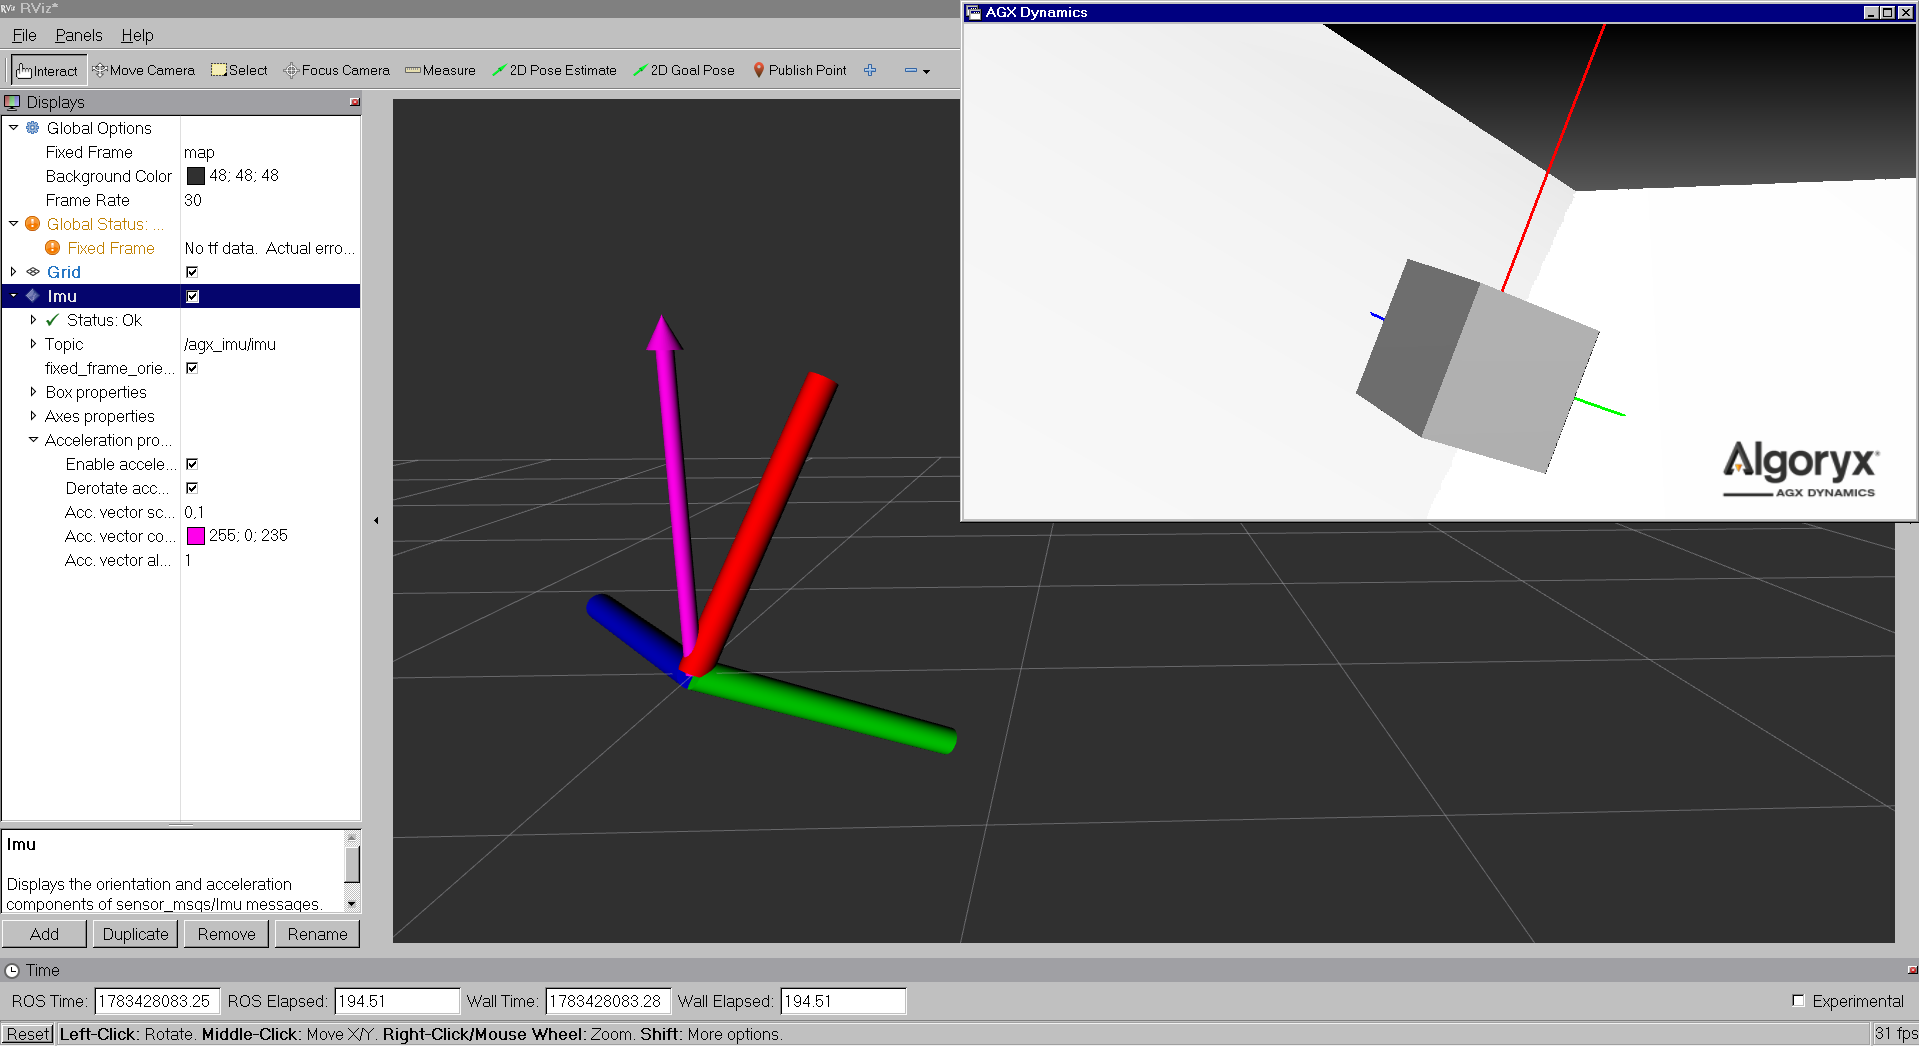Toggle the fixed_frame_orientation checkbox
1919x1048 pixels.
tap(192, 368)
